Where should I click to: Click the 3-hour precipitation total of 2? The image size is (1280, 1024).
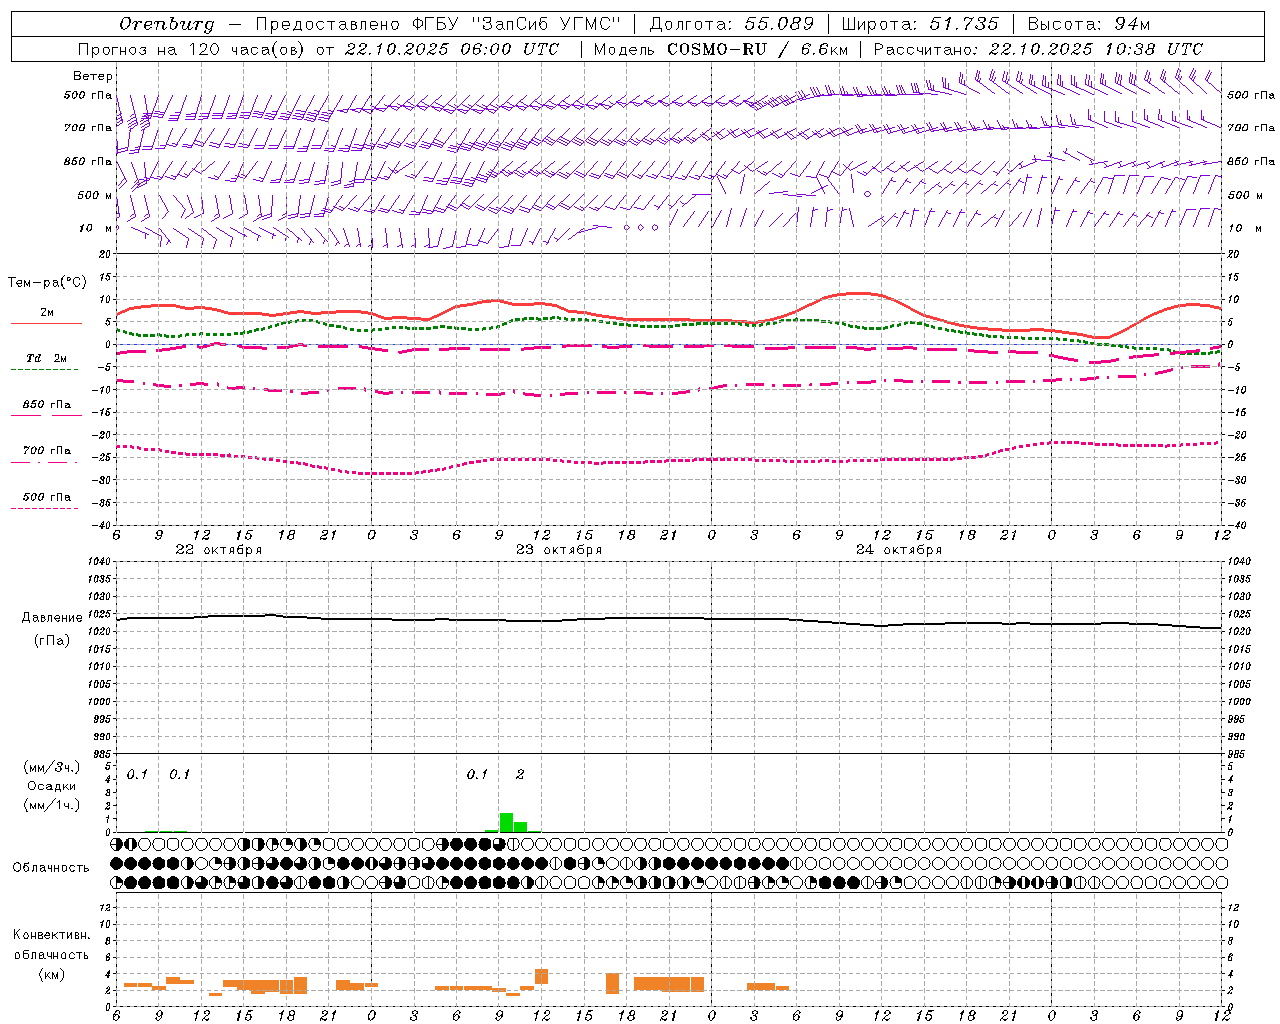point(520,775)
